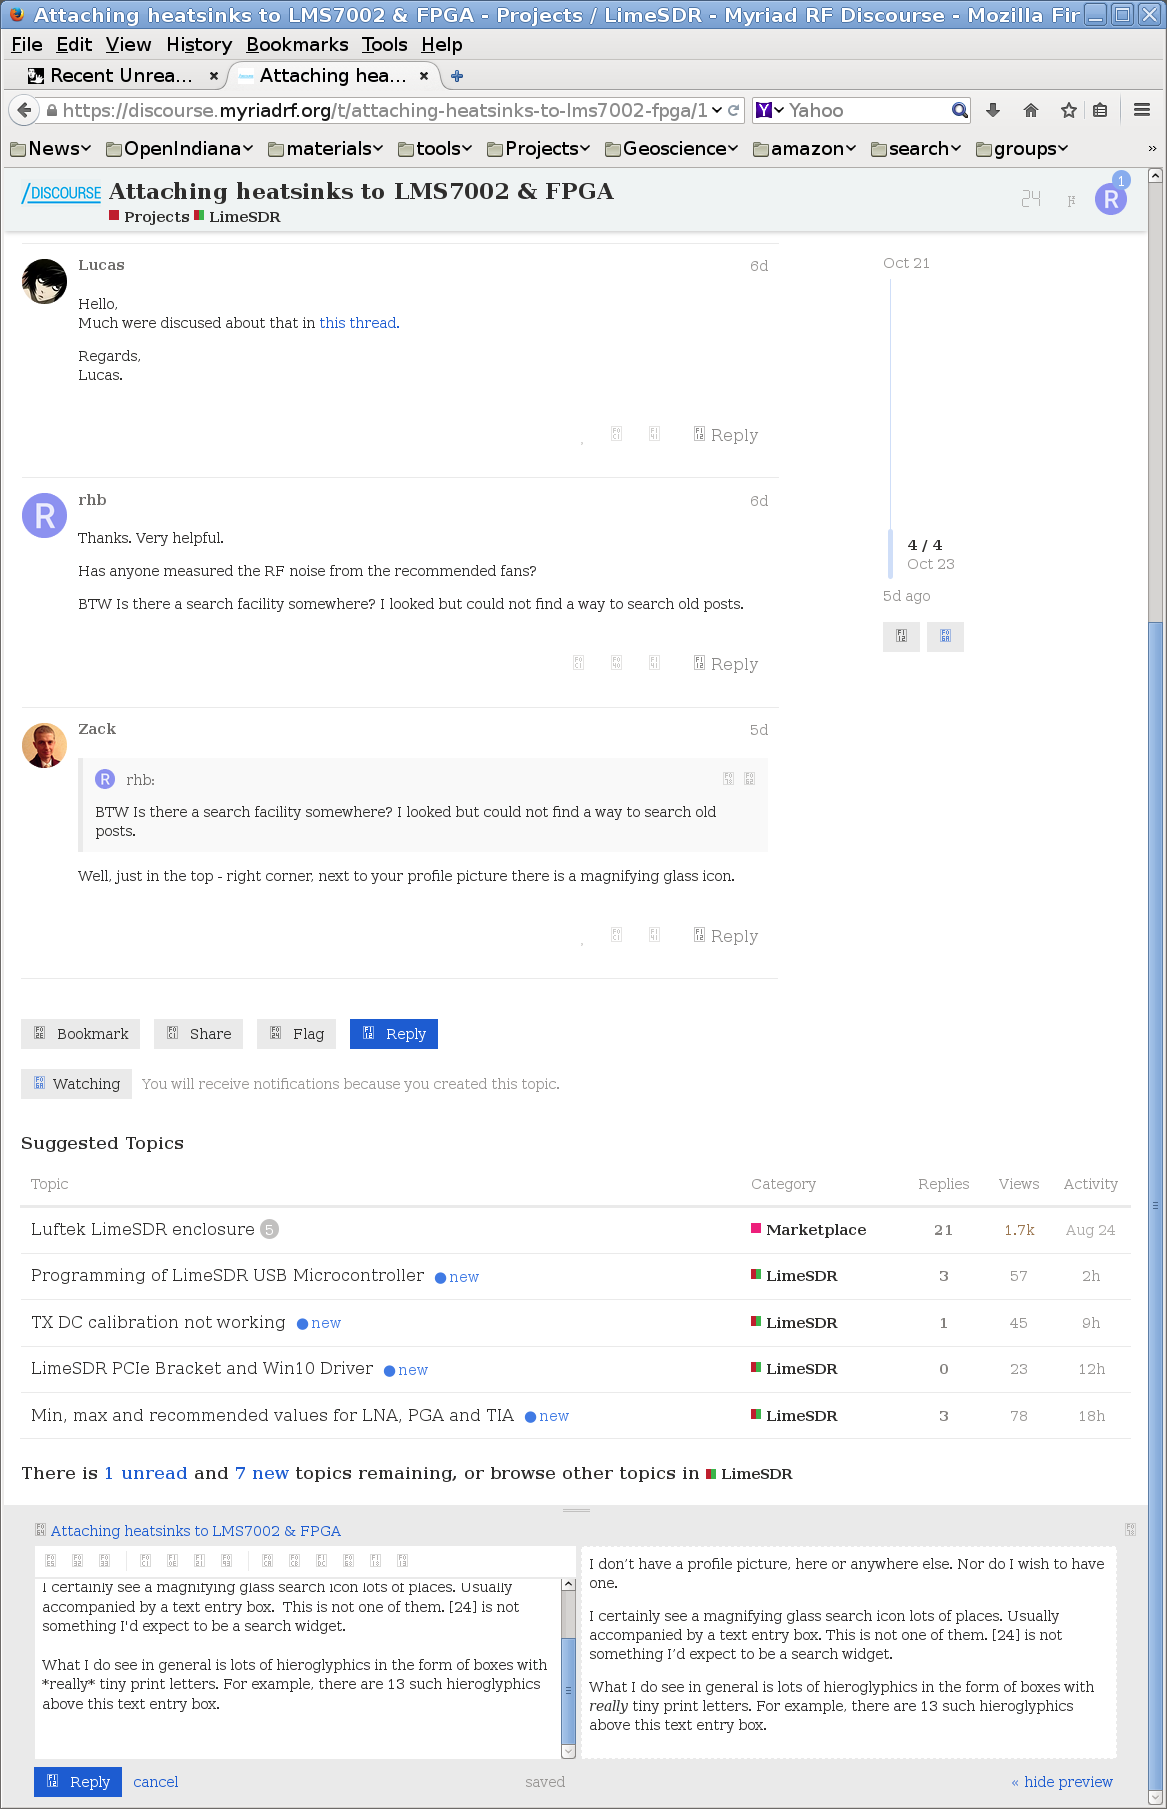Open the tools bookmarks folder

tap(435, 149)
